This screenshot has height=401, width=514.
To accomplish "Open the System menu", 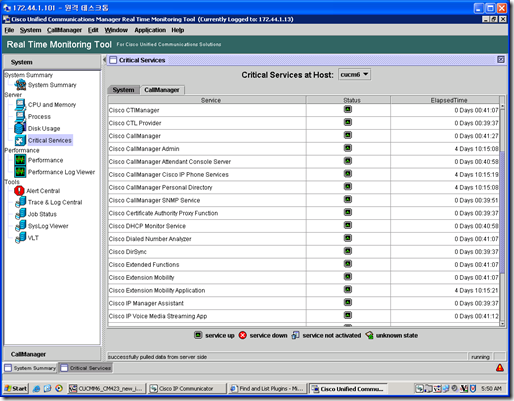I will tap(30, 30).
